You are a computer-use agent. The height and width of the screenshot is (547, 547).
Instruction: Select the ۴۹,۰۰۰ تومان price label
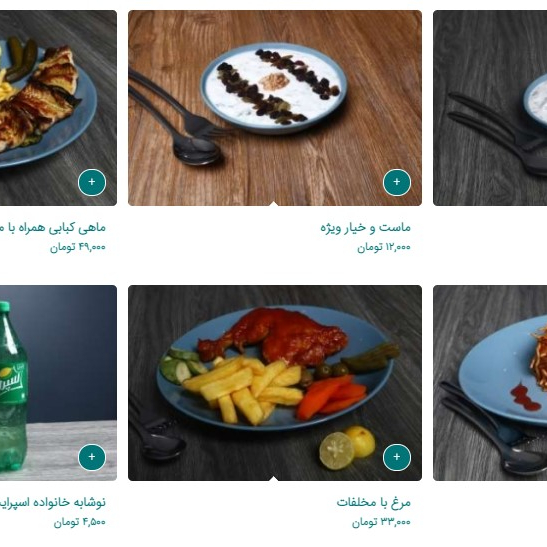(77, 247)
